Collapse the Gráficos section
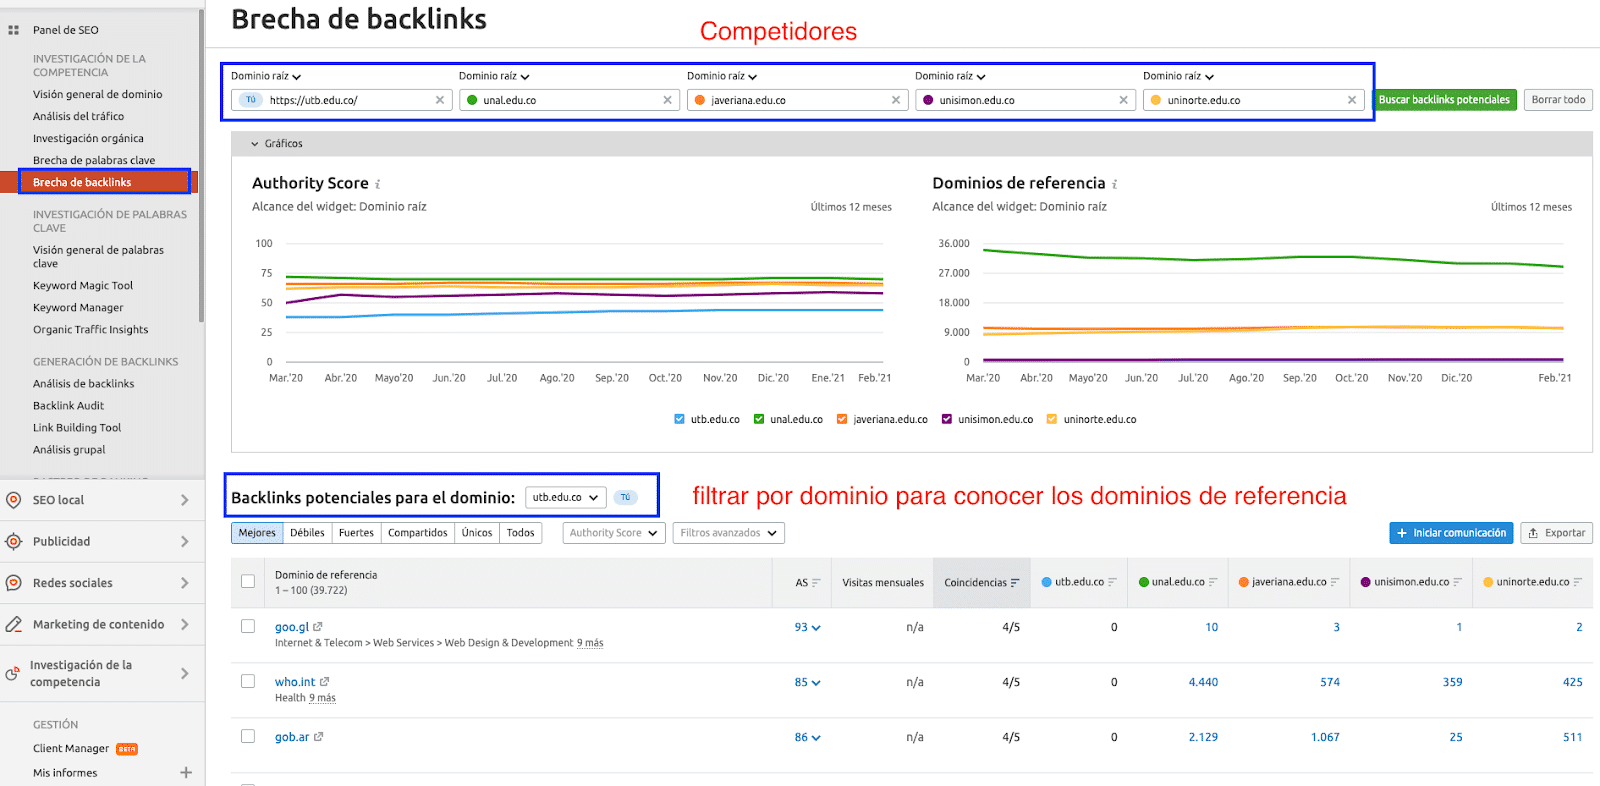1600x786 pixels. click(255, 144)
